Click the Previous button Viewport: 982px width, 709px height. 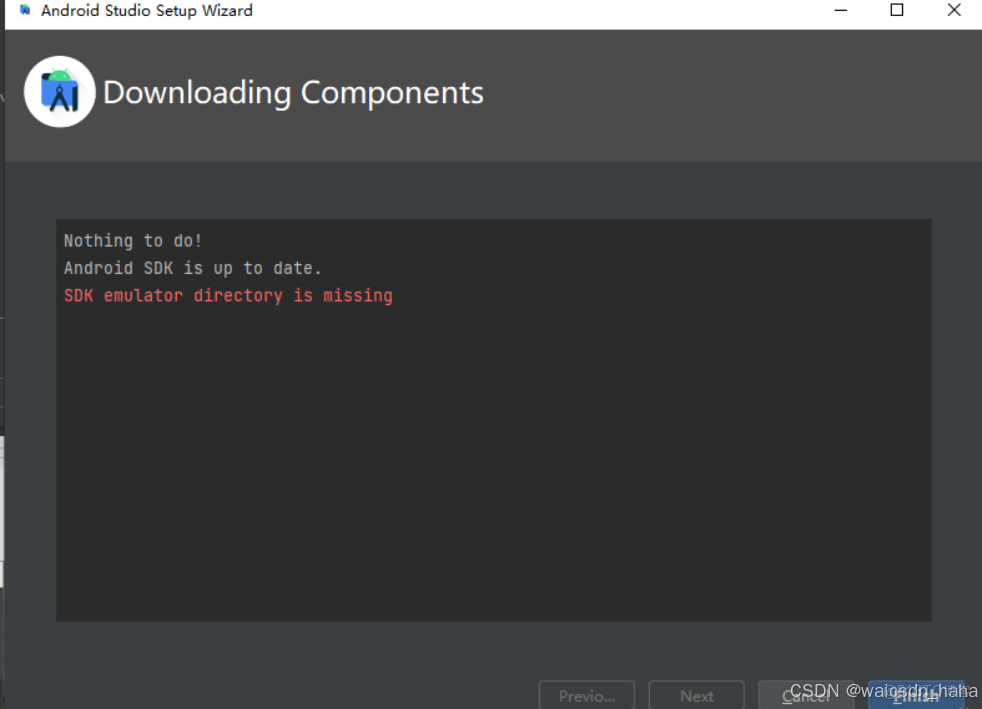586,694
